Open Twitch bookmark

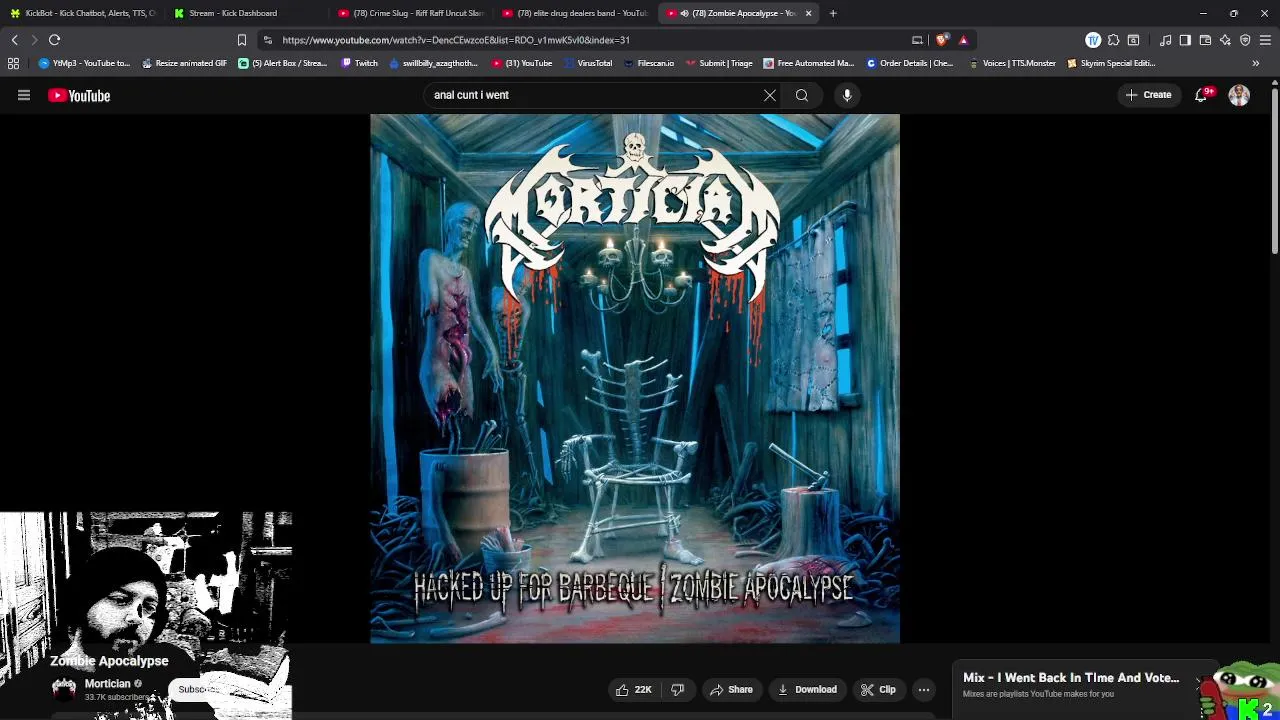coord(359,63)
